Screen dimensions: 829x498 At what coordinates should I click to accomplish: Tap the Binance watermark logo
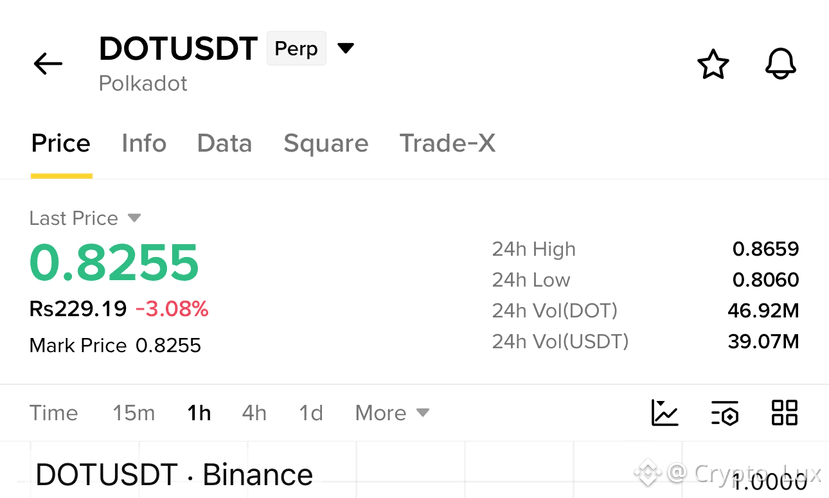(647, 472)
